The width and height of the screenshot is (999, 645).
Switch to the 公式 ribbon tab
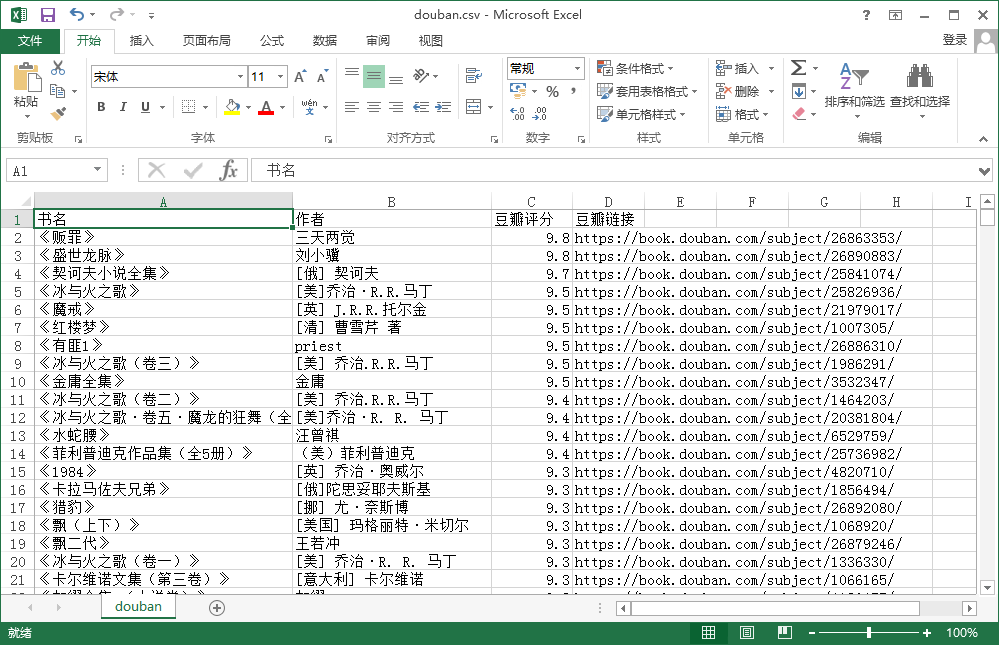click(272, 41)
